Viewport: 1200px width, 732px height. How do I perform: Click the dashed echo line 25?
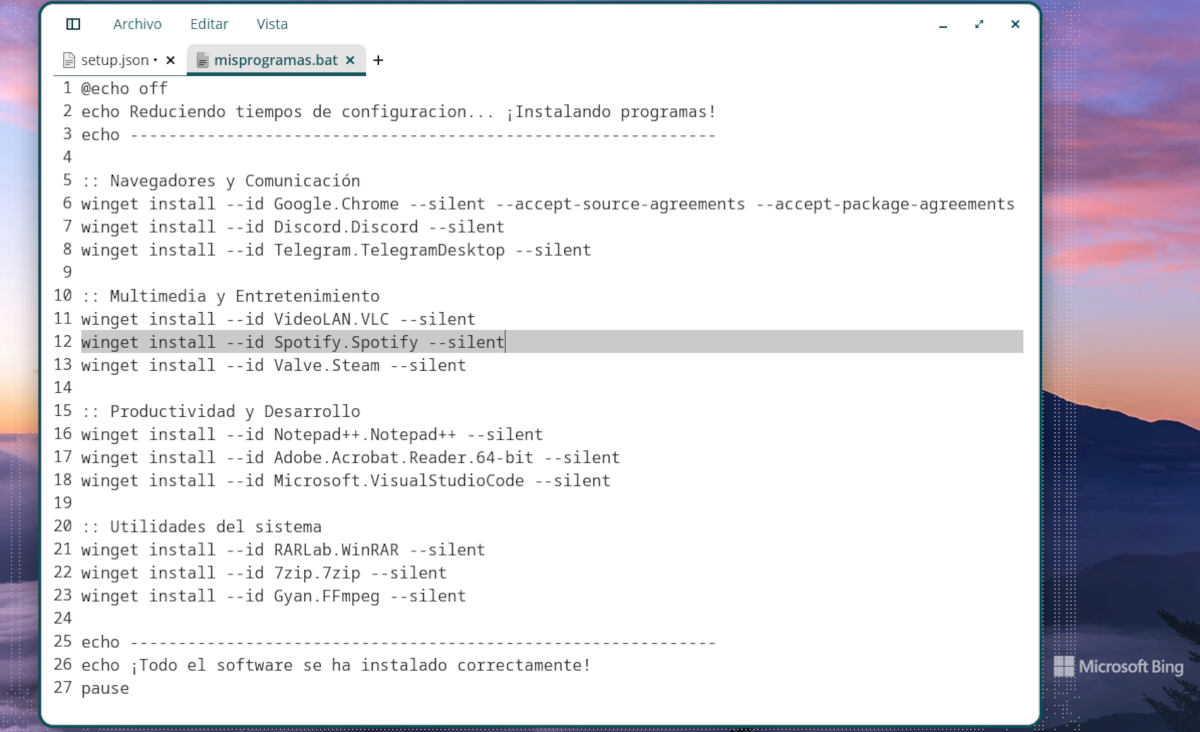pos(398,642)
